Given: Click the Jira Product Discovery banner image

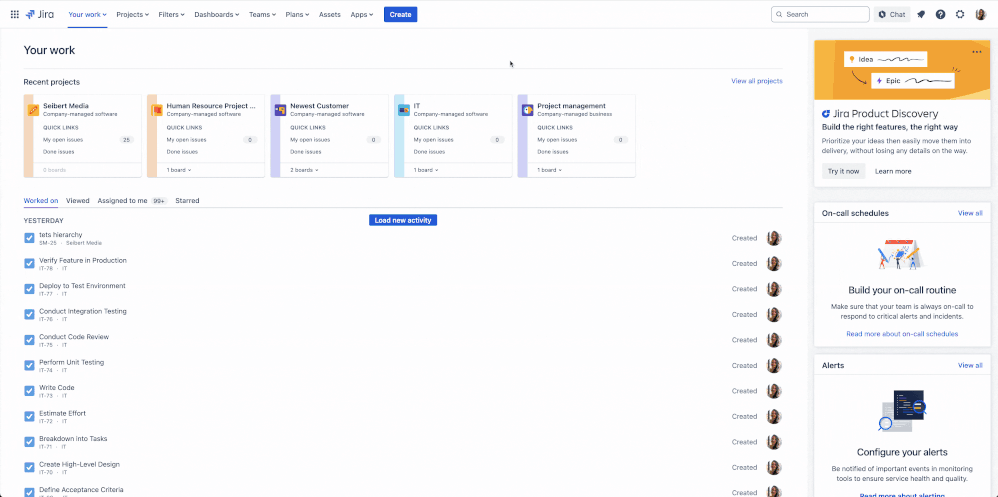Looking at the screenshot, I should [902, 70].
